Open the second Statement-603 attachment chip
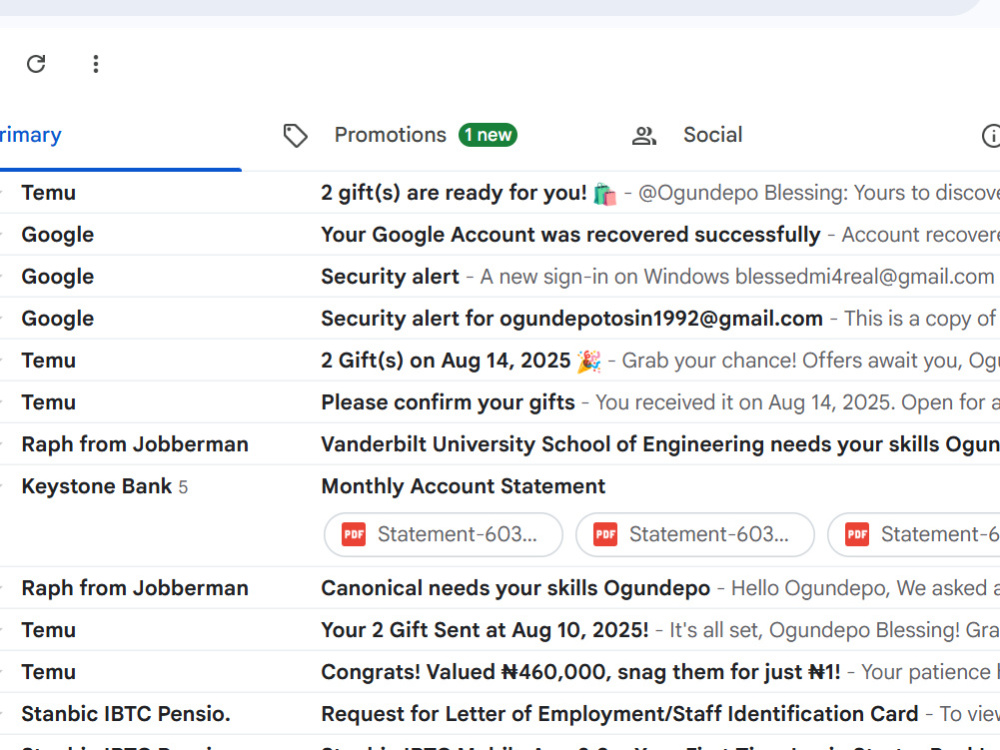1000x750 pixels. click(x=695, y=534)
